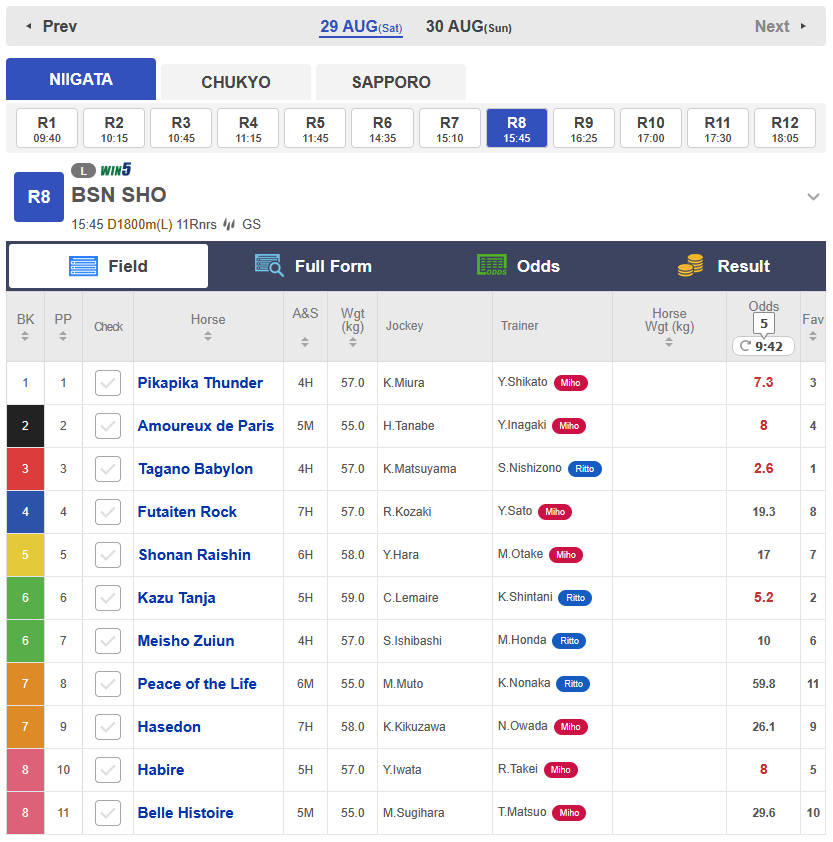Sort by Fav column arrows
This screenshot has width=833, height=842.
coord(813,336)
